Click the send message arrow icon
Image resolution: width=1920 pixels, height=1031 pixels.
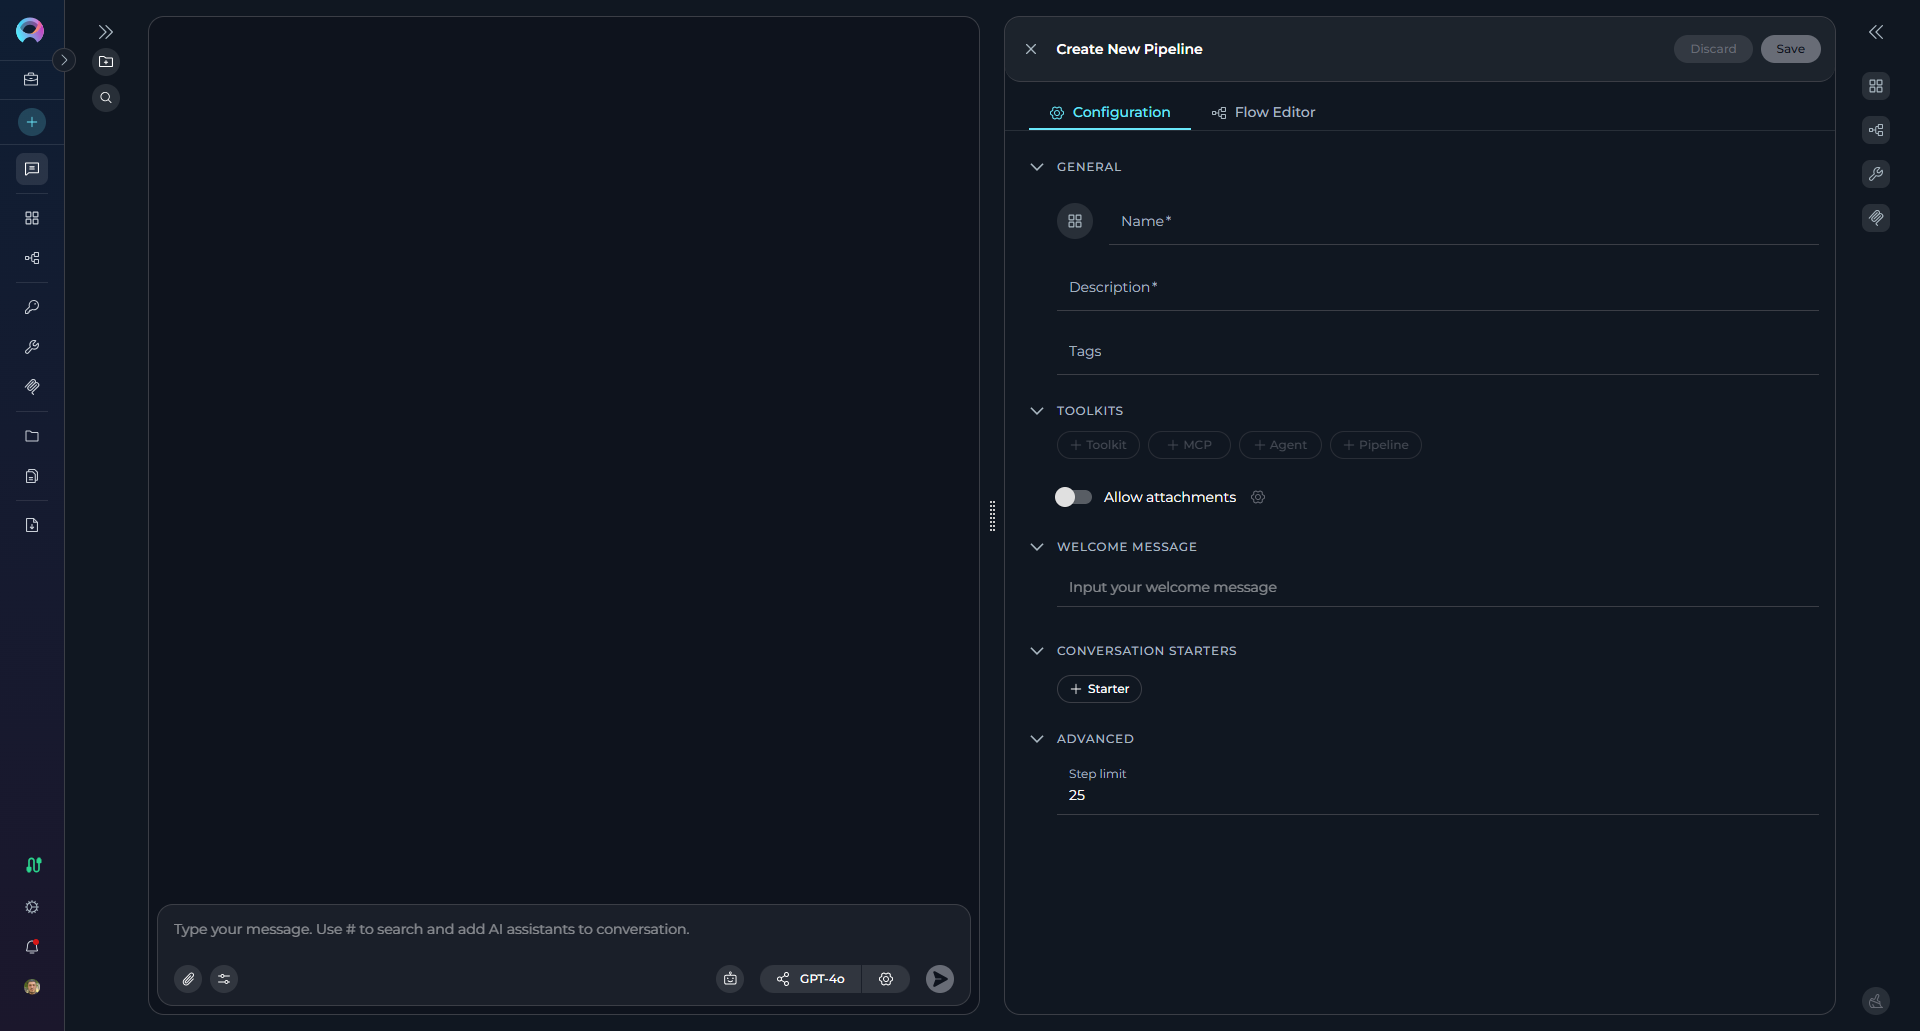coord(939,979)
